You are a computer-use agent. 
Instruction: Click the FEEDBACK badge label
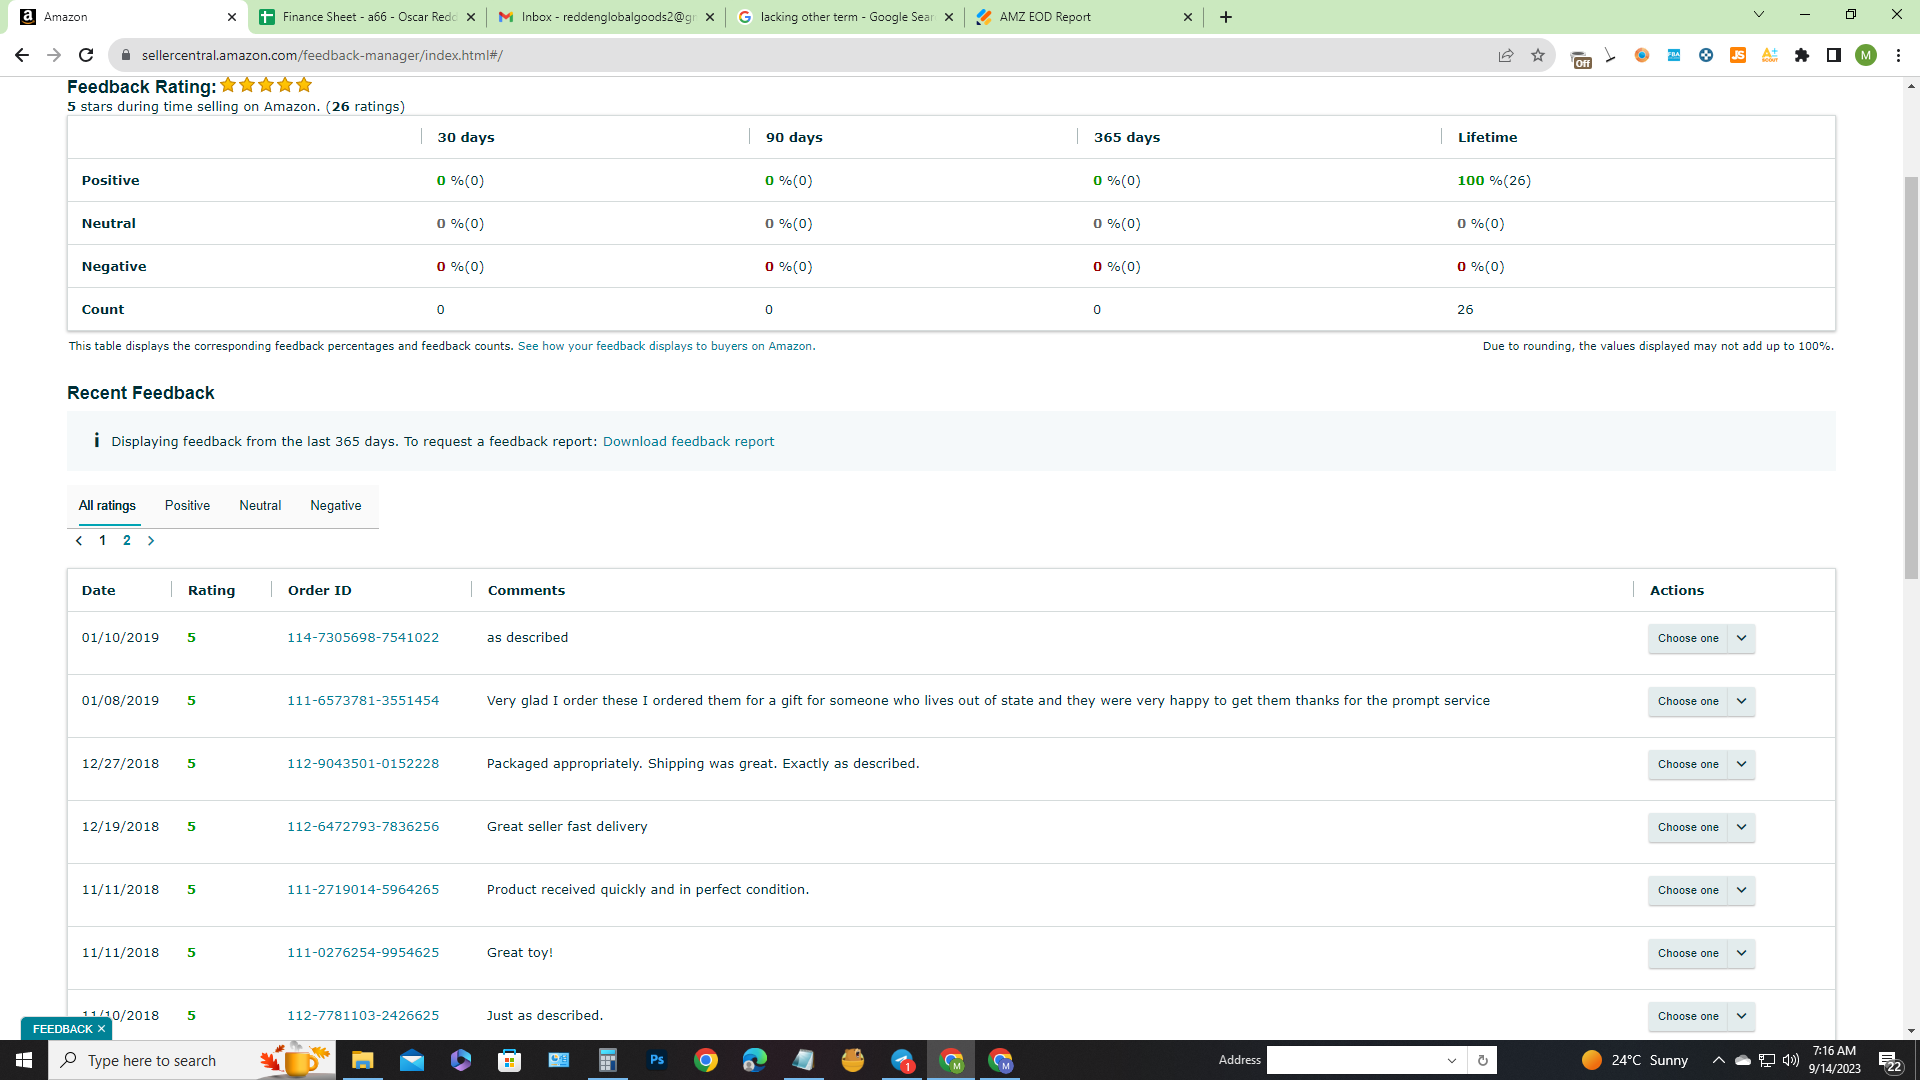pos(62,1029)
